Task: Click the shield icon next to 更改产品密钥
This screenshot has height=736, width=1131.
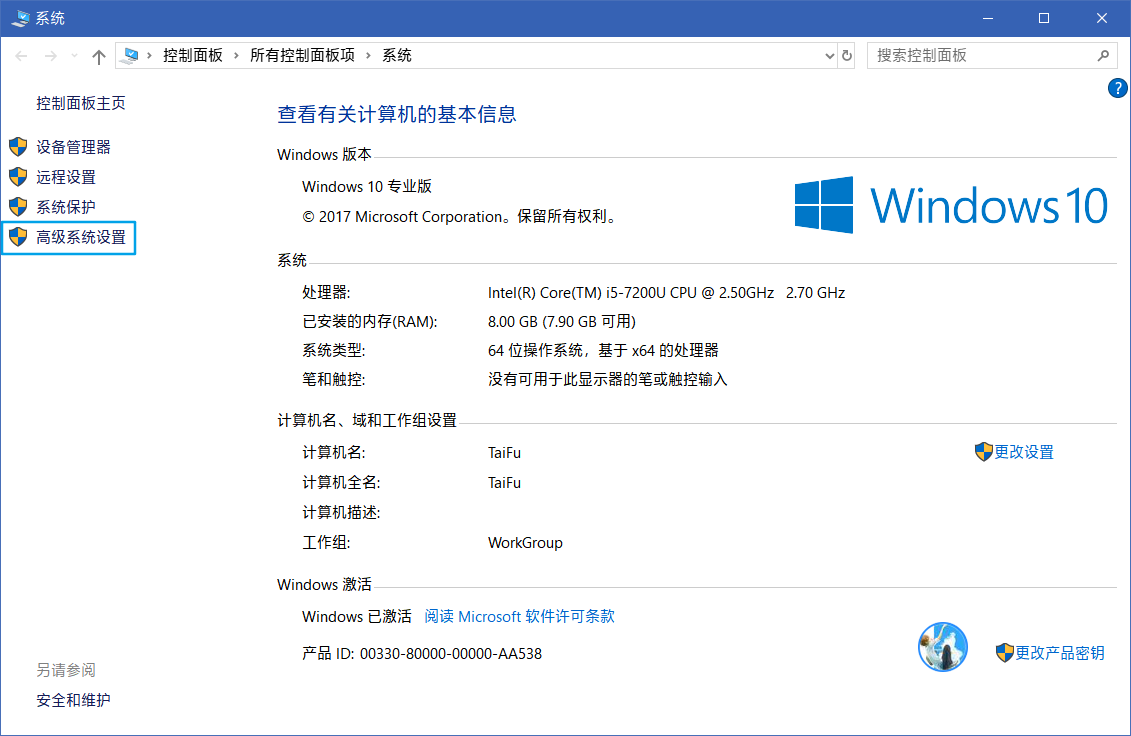Action: (1005, 653)
